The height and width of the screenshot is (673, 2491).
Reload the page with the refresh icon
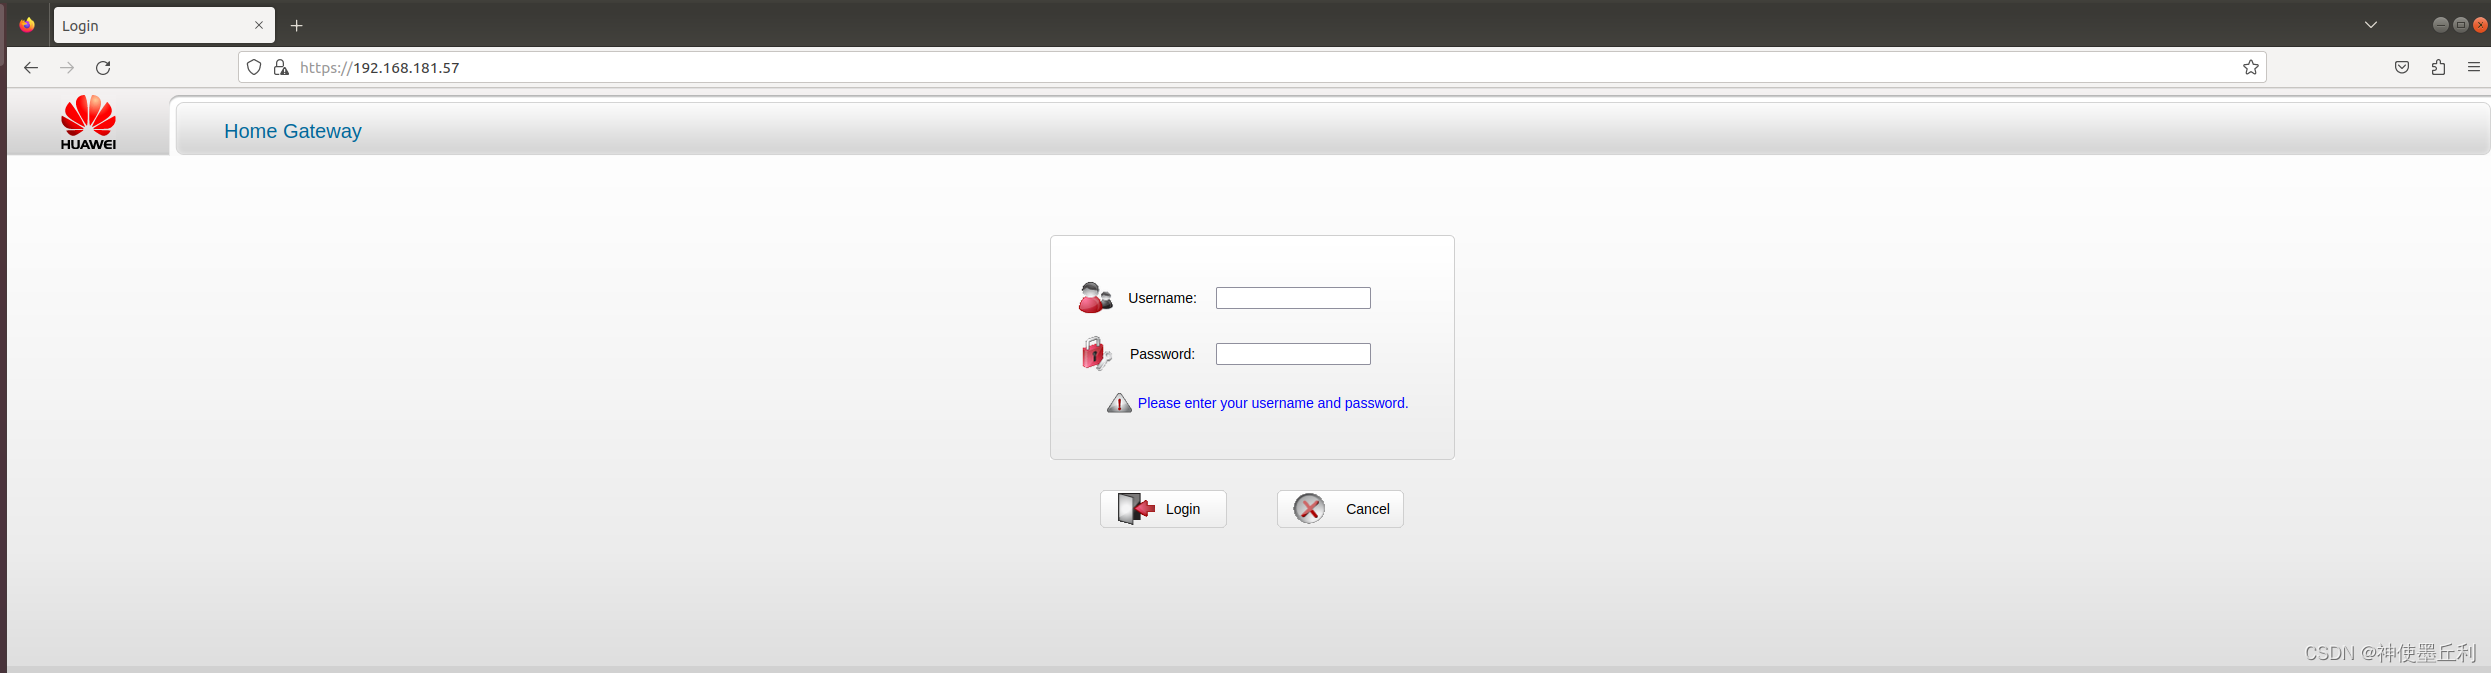[103, 67]
